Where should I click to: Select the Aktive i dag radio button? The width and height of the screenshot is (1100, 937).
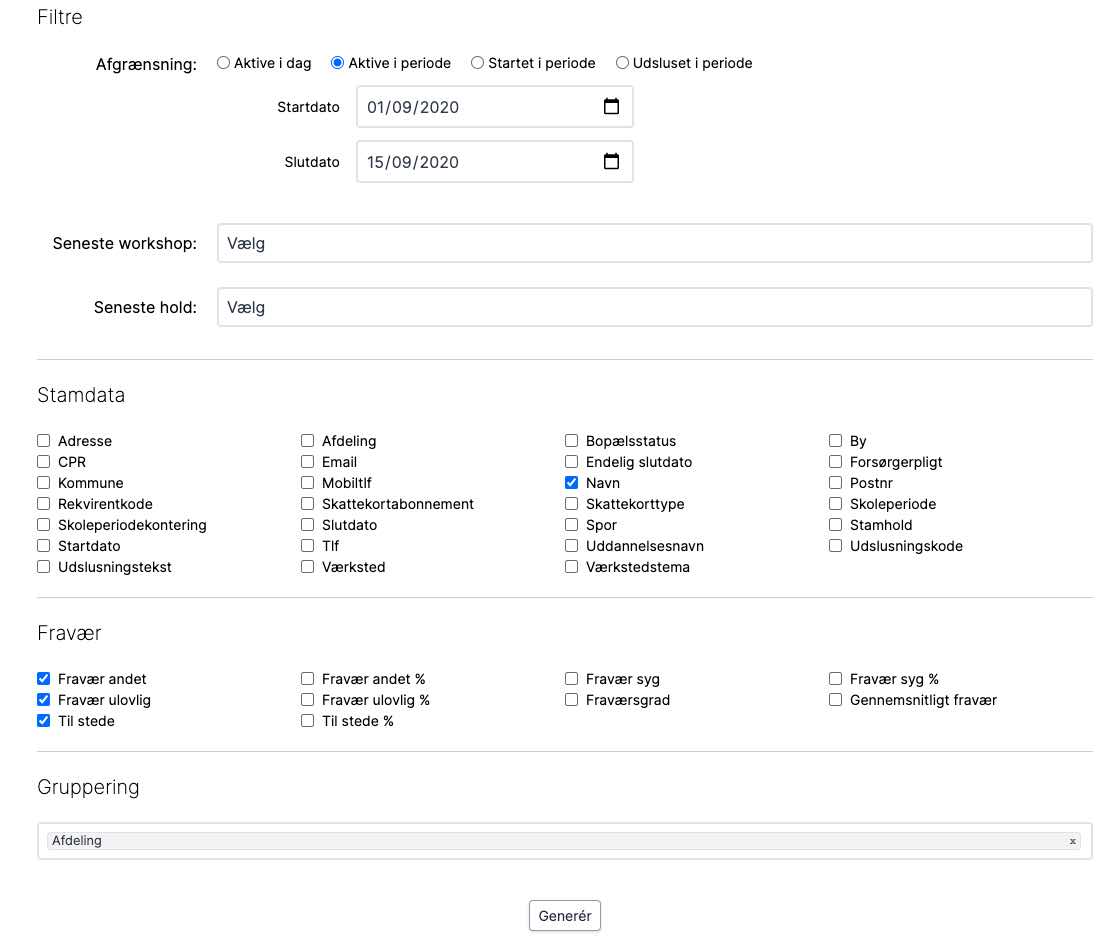(x=223, y=62)
